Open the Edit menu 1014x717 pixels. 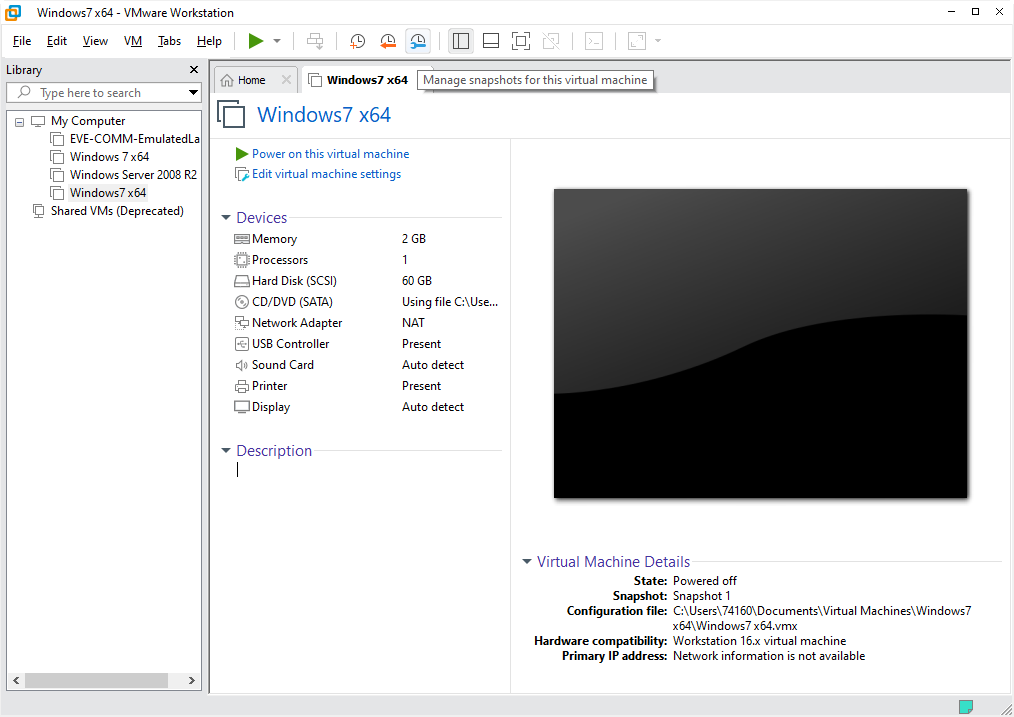point(57,41)
